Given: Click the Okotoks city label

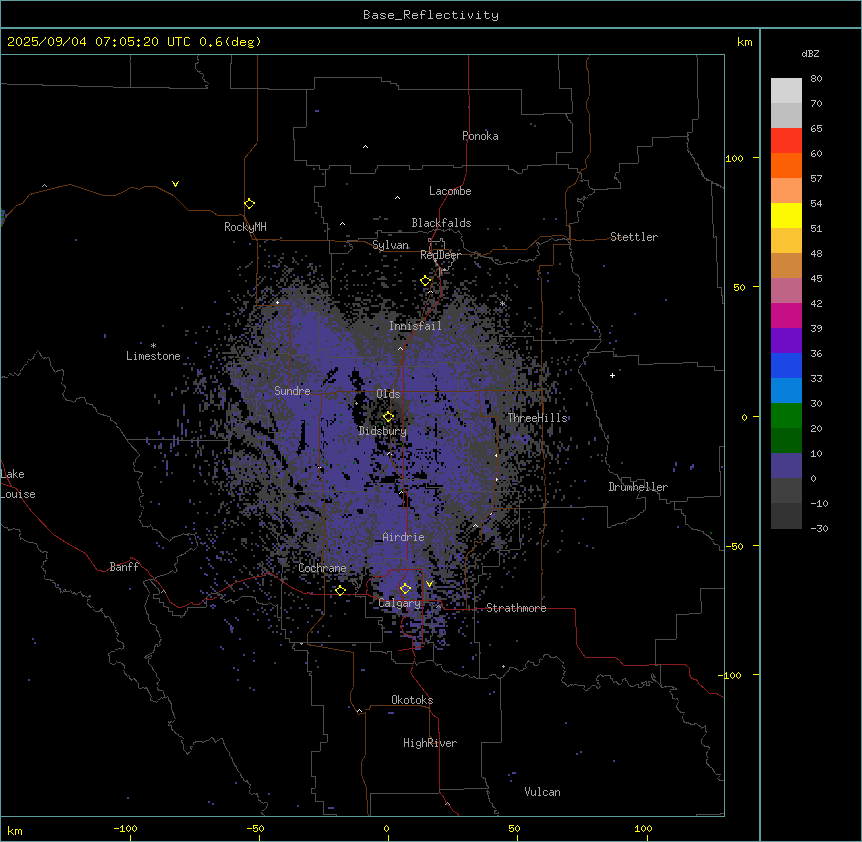Looking at the screenshot, I should pyautogui.click(x=412, y=700).
